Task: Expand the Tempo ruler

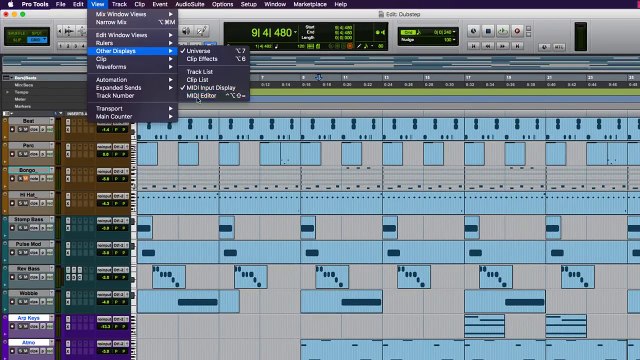Action: coord(7,92)
